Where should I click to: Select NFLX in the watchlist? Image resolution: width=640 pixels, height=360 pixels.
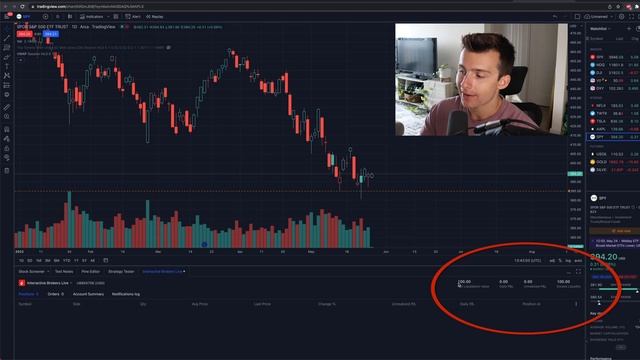coord(614,106)
